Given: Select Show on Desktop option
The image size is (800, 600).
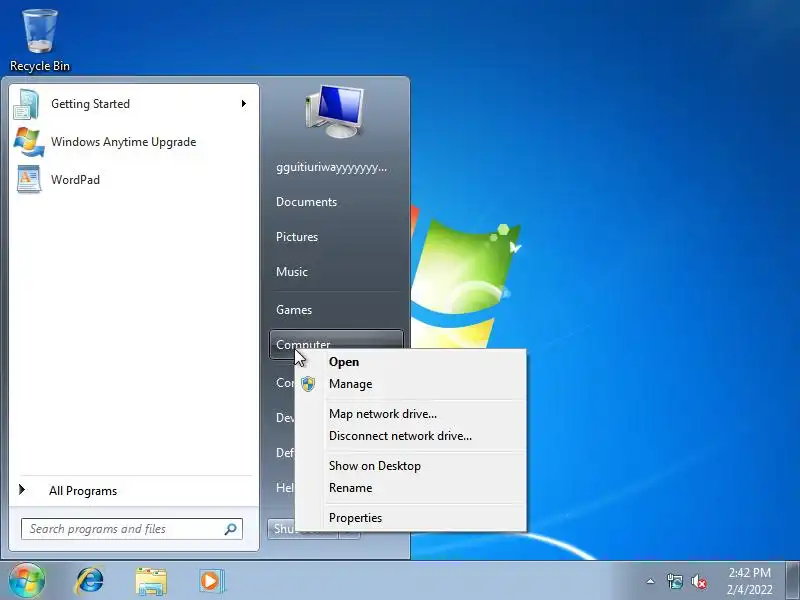Looking at the screenshot, I should 410,466.
